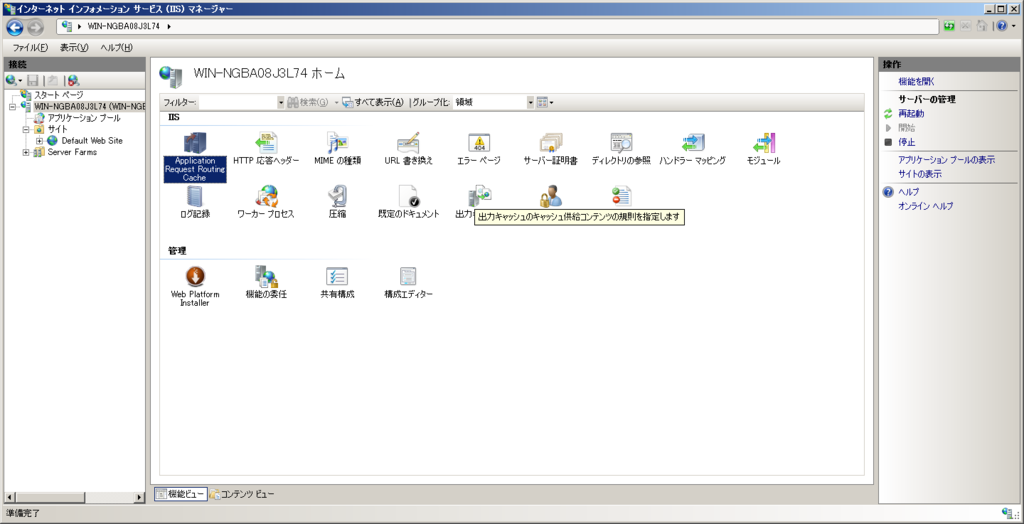Expand the Default Web Site node

(39, 141)
